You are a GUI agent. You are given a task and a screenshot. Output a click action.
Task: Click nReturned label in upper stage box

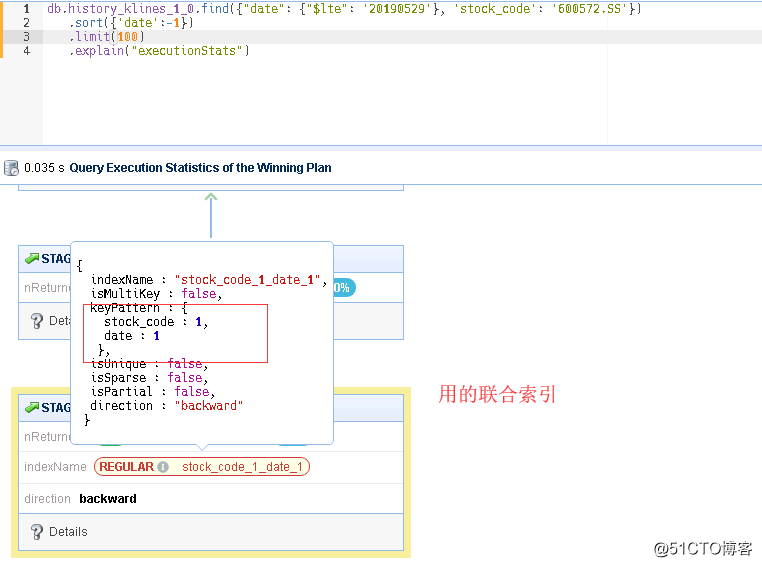coord(47,288)
